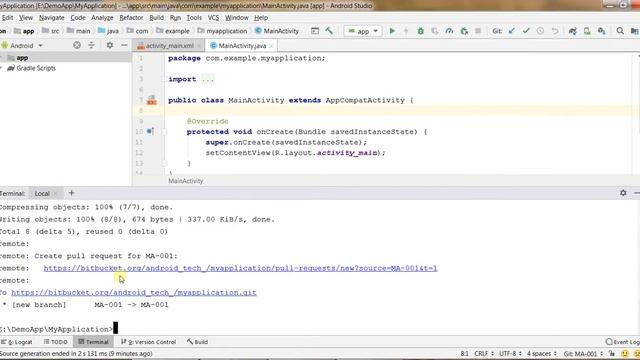640x360 pixels.
Task: Open the View menu
Action: coord(26,18)
